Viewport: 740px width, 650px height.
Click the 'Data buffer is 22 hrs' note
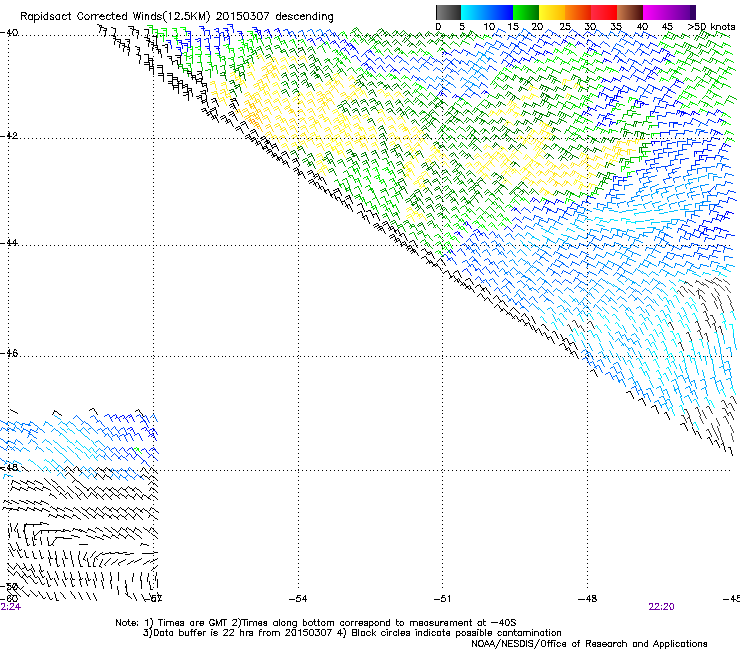tap(352, 633)
